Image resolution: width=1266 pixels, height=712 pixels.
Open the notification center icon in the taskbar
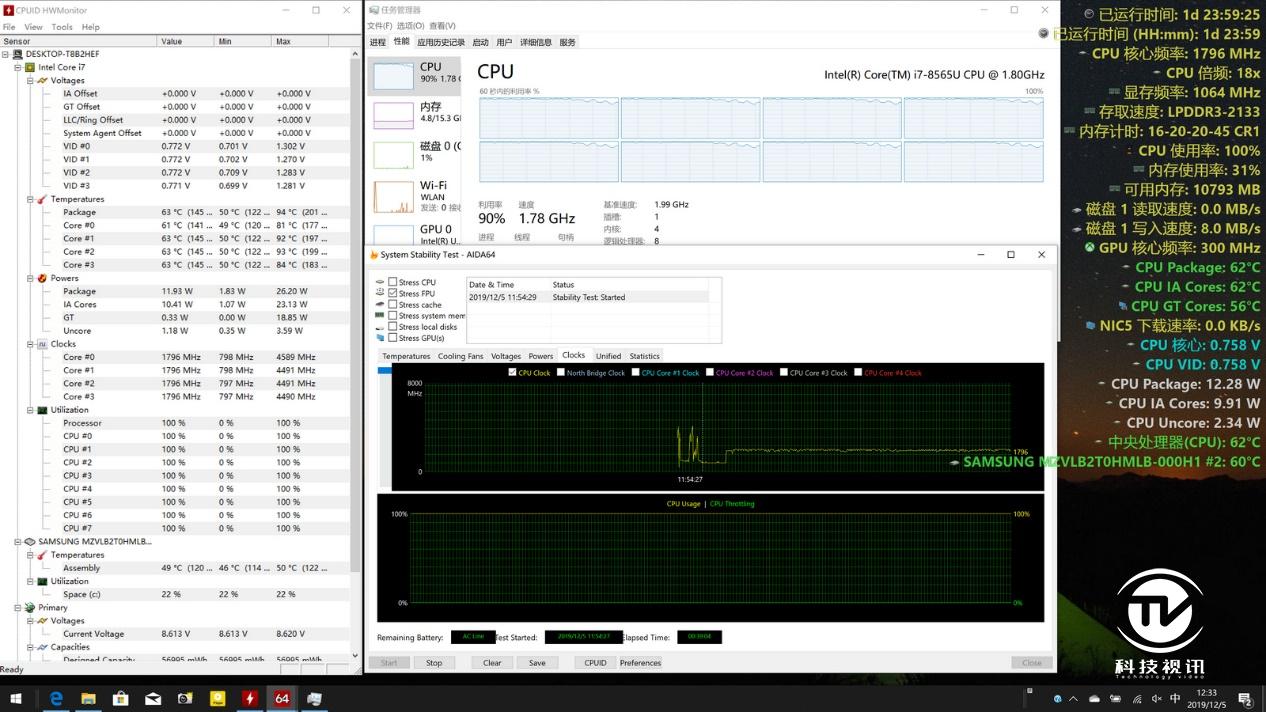click(x=1246, y=698)
